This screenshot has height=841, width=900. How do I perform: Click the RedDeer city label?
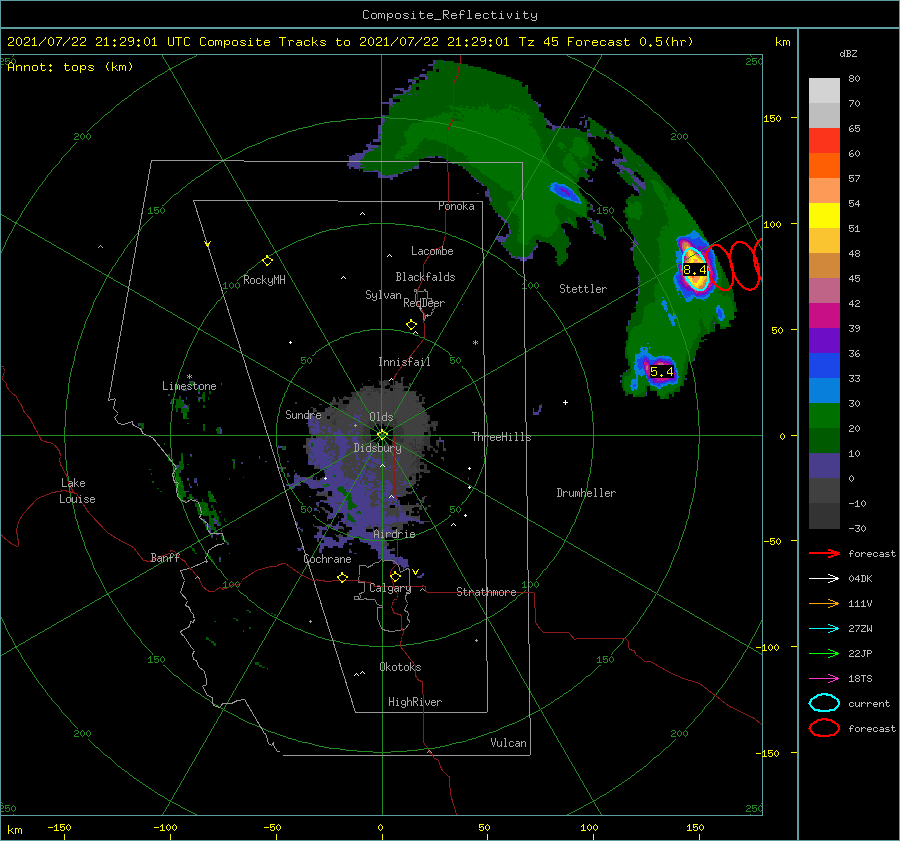click(424, 303)
